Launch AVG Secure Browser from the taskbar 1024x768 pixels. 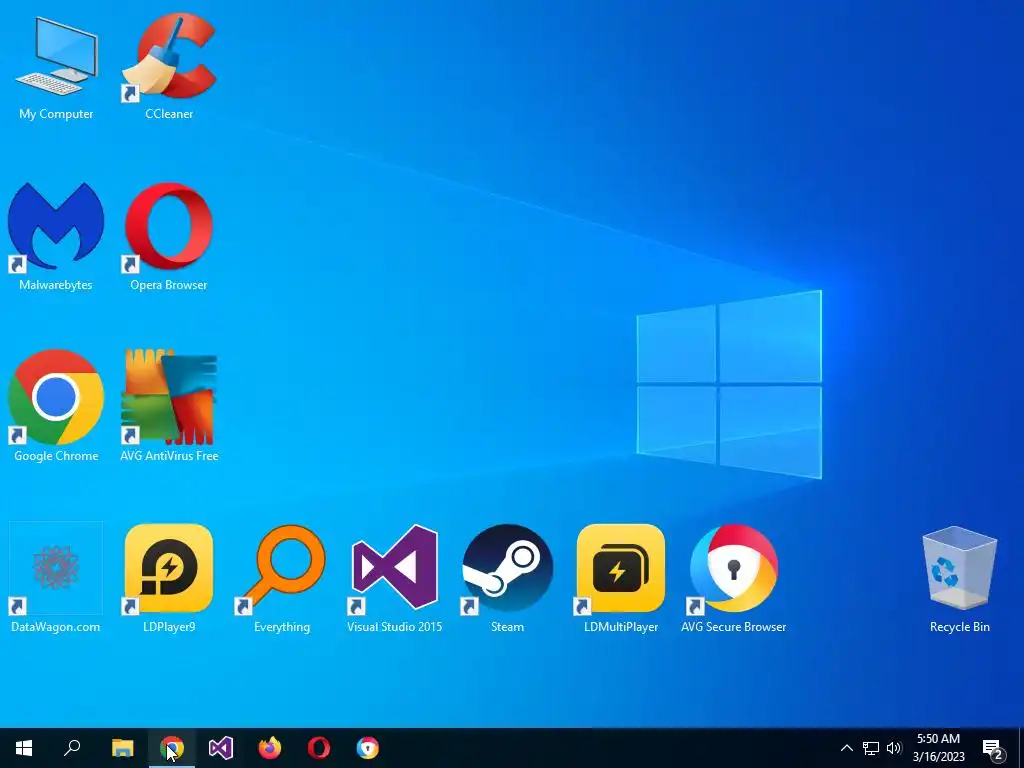(368, 748)
